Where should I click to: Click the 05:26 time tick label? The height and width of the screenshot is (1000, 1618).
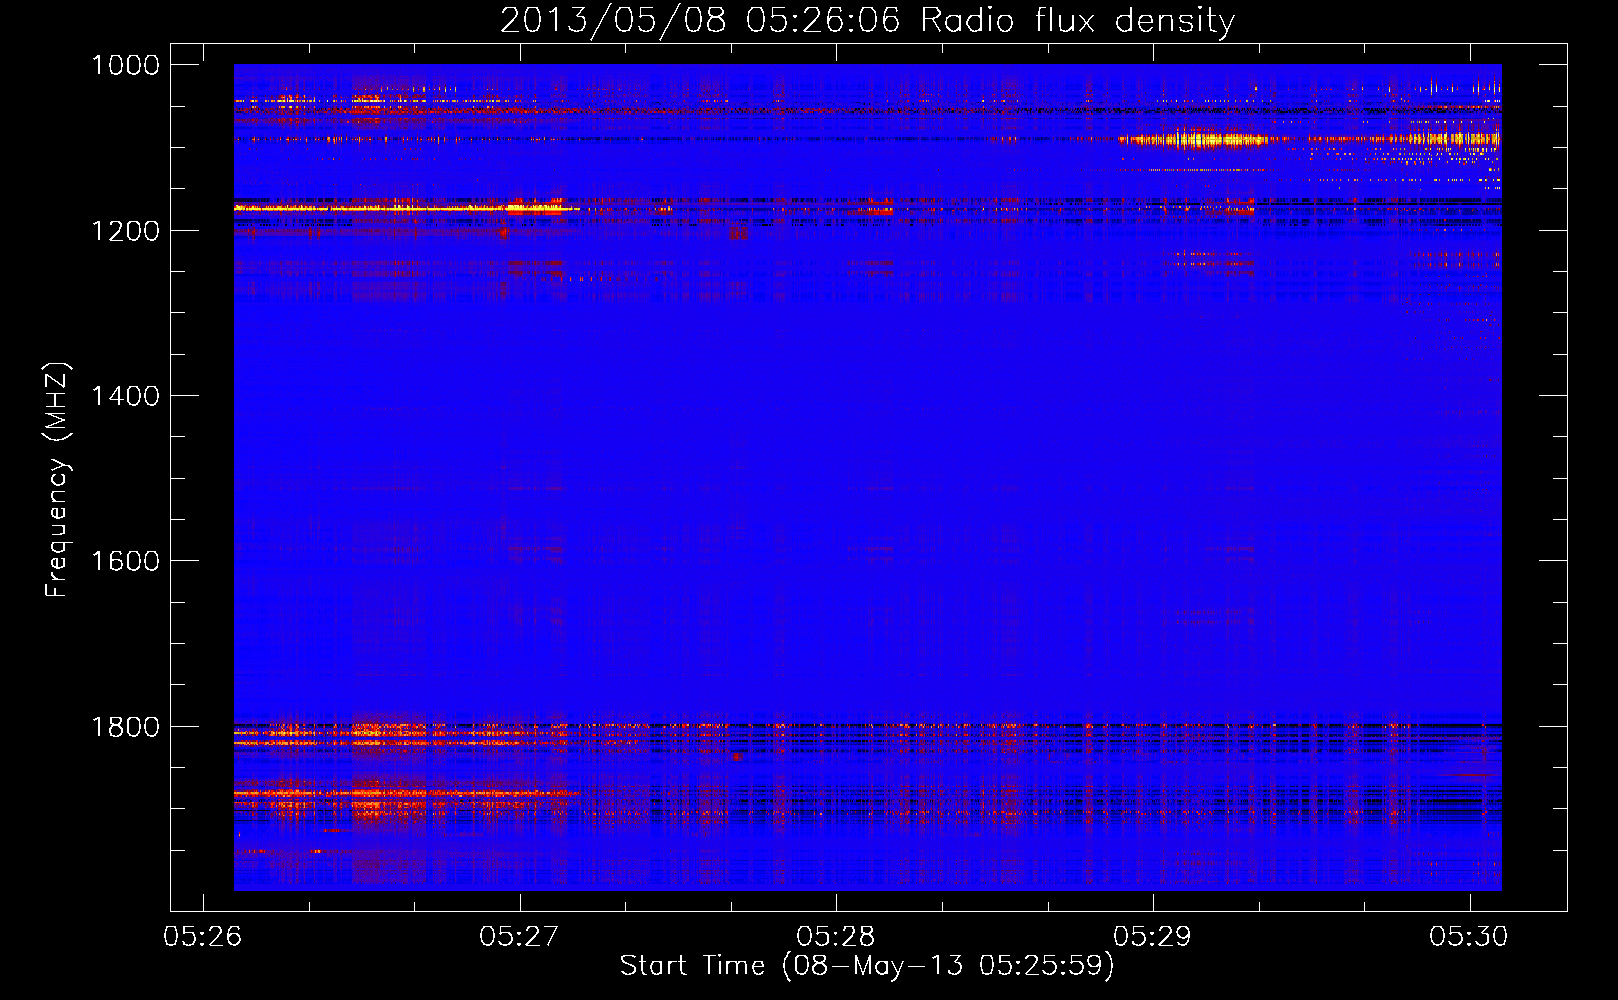(x=202, y=937)
